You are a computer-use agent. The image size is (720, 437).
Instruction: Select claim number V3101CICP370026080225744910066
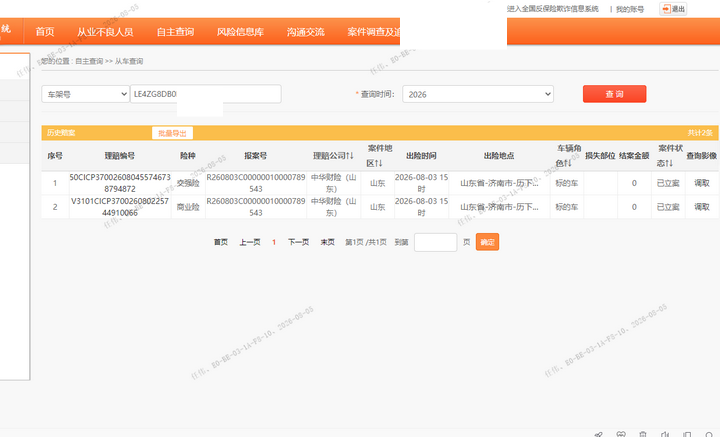120,207
